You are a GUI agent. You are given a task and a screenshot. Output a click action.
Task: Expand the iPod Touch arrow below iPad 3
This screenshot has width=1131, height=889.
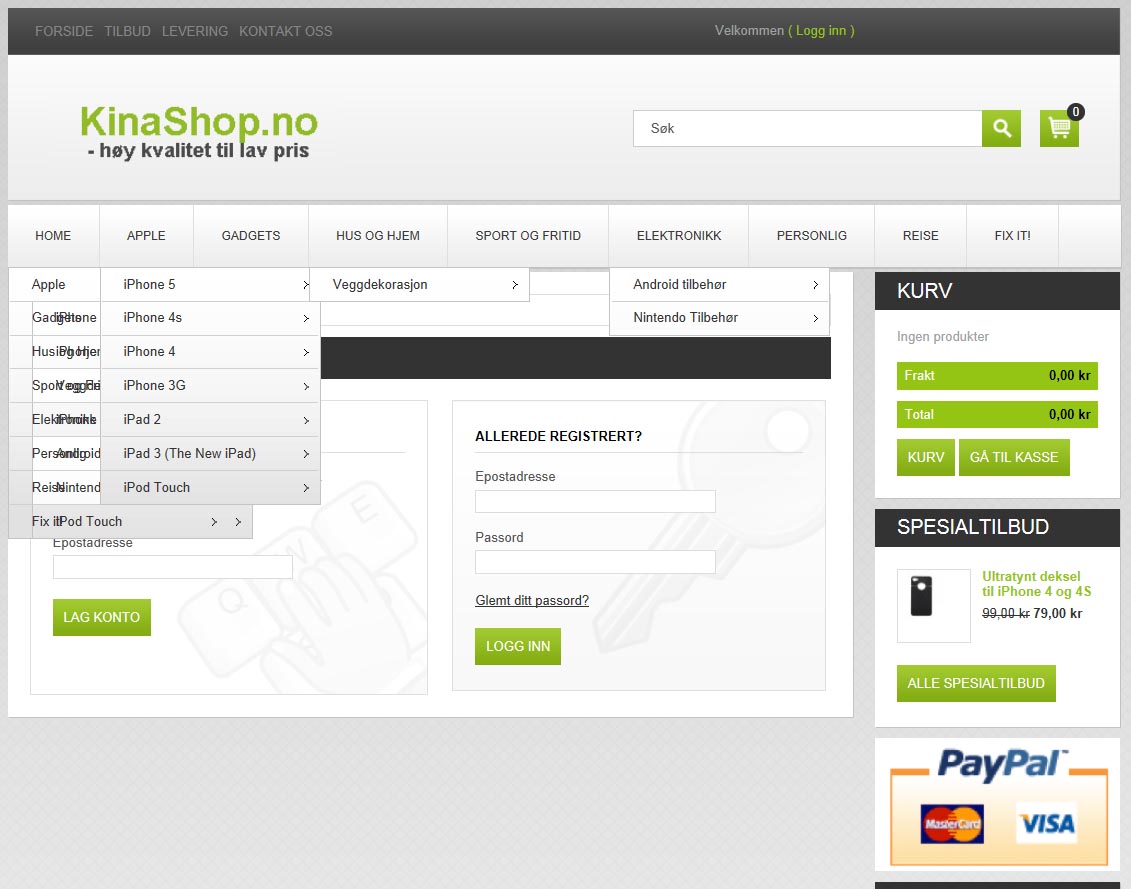306,488
